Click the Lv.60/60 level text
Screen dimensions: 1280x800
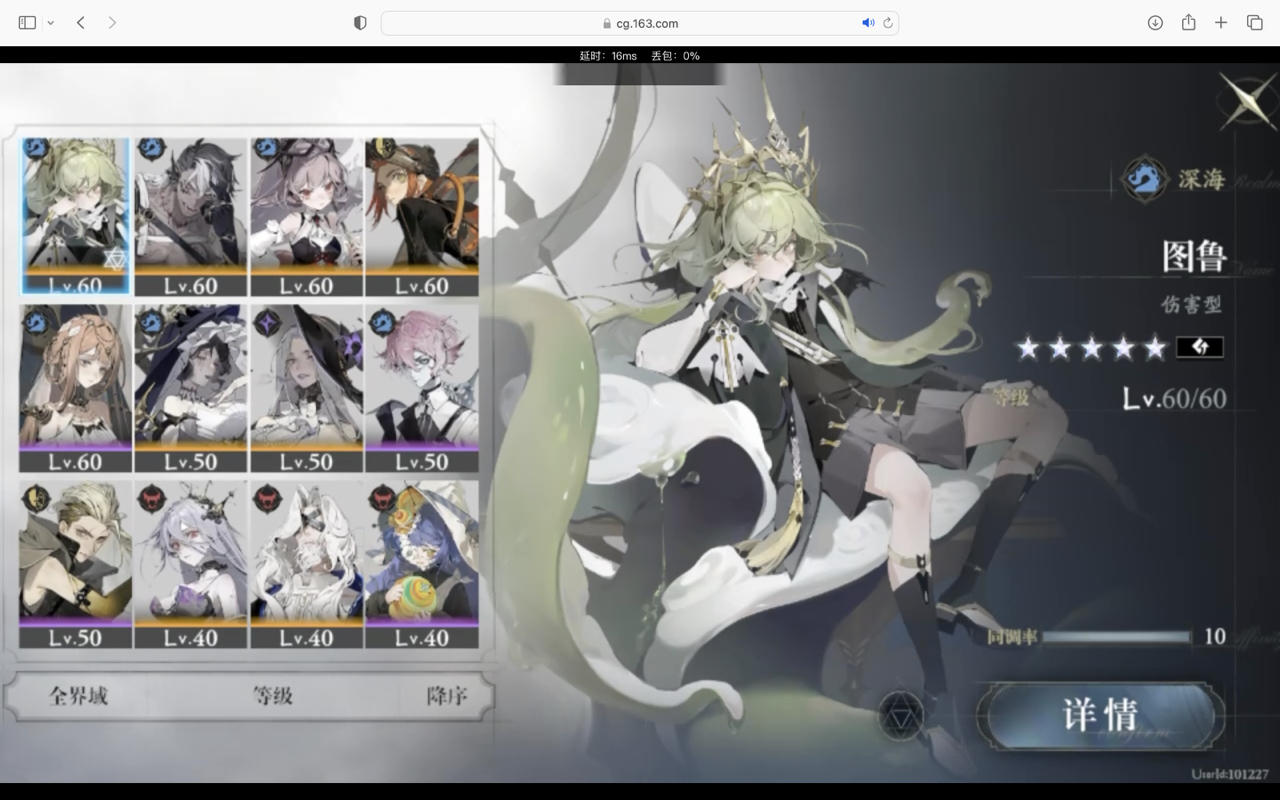point(1174,399)
